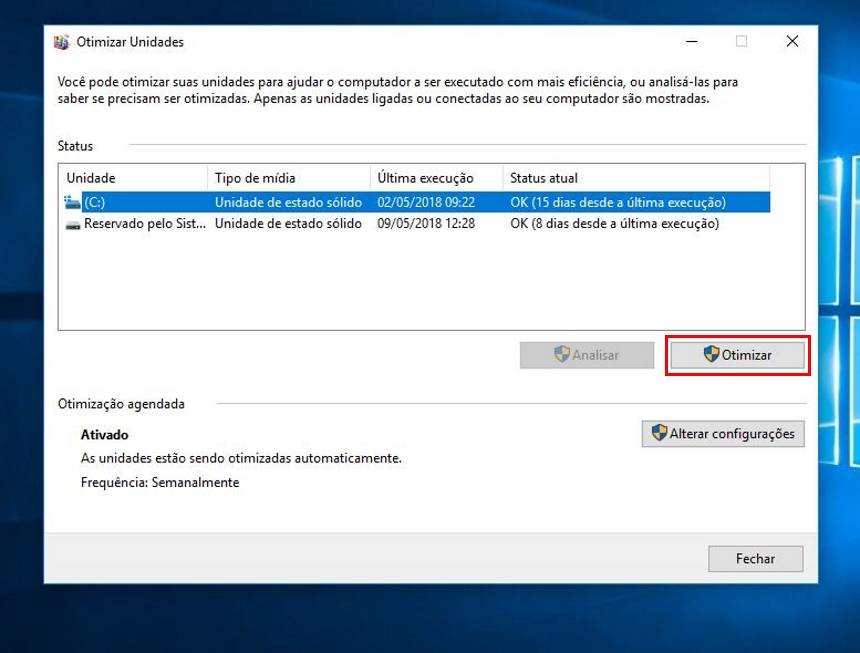Click the 'OK (15 dias' status cell
Image resolution: width=860 pixels, height=653 pixels.
pyautogui.click(x=617, y=202)
